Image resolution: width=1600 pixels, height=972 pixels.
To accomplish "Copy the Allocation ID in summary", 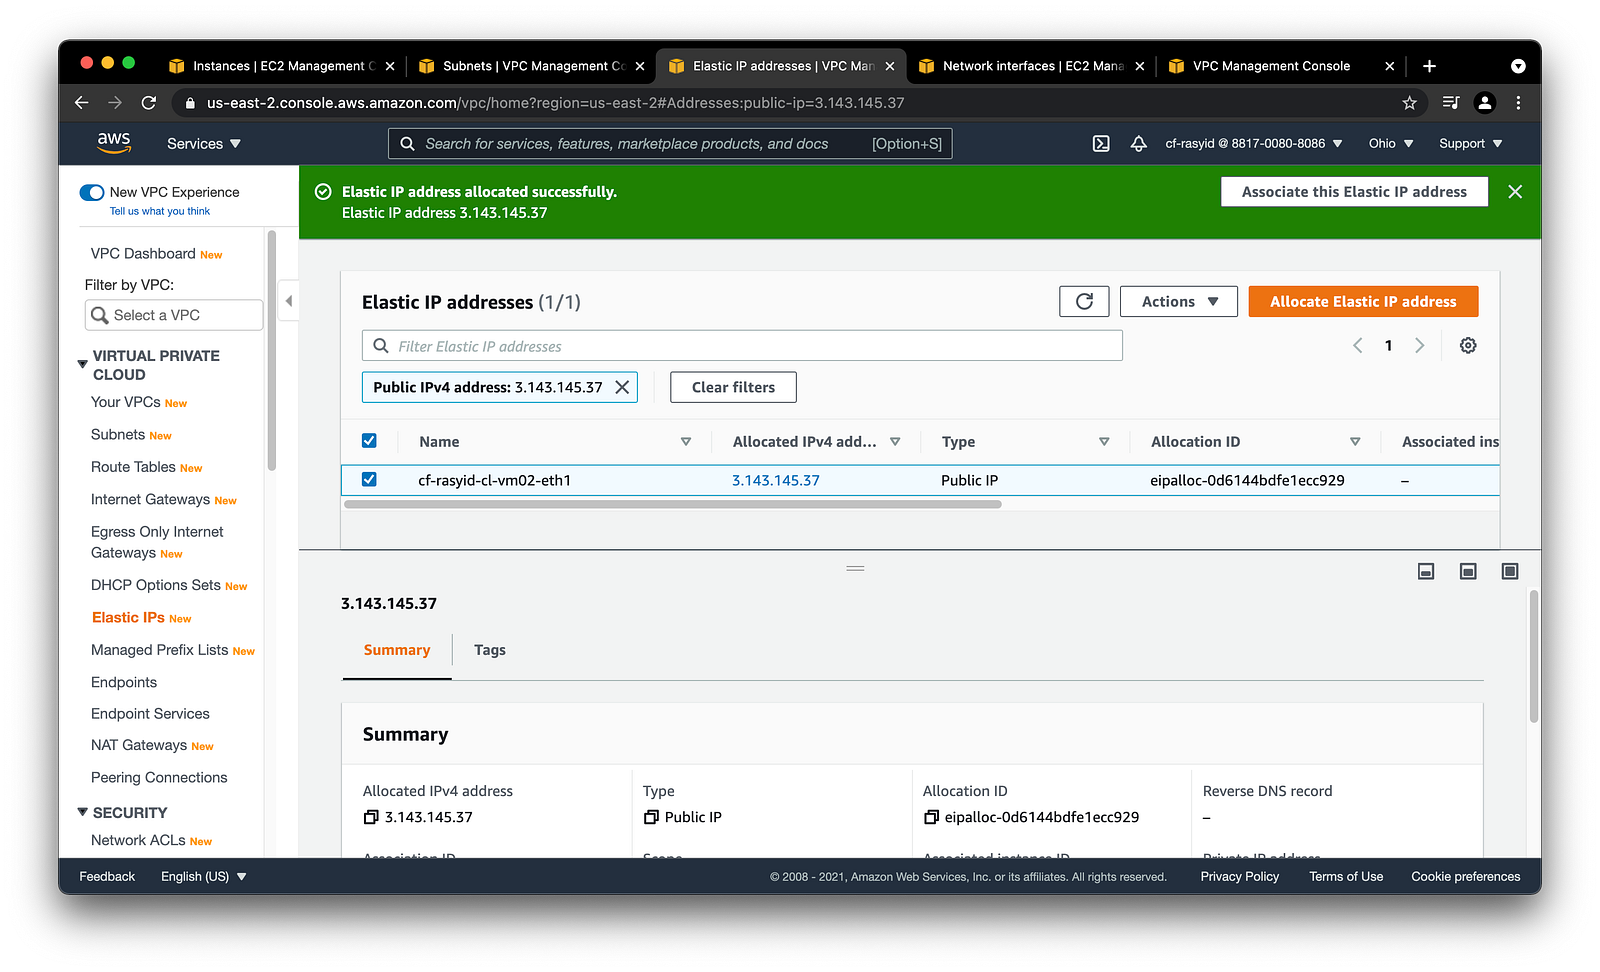I will tap(931, 817).
